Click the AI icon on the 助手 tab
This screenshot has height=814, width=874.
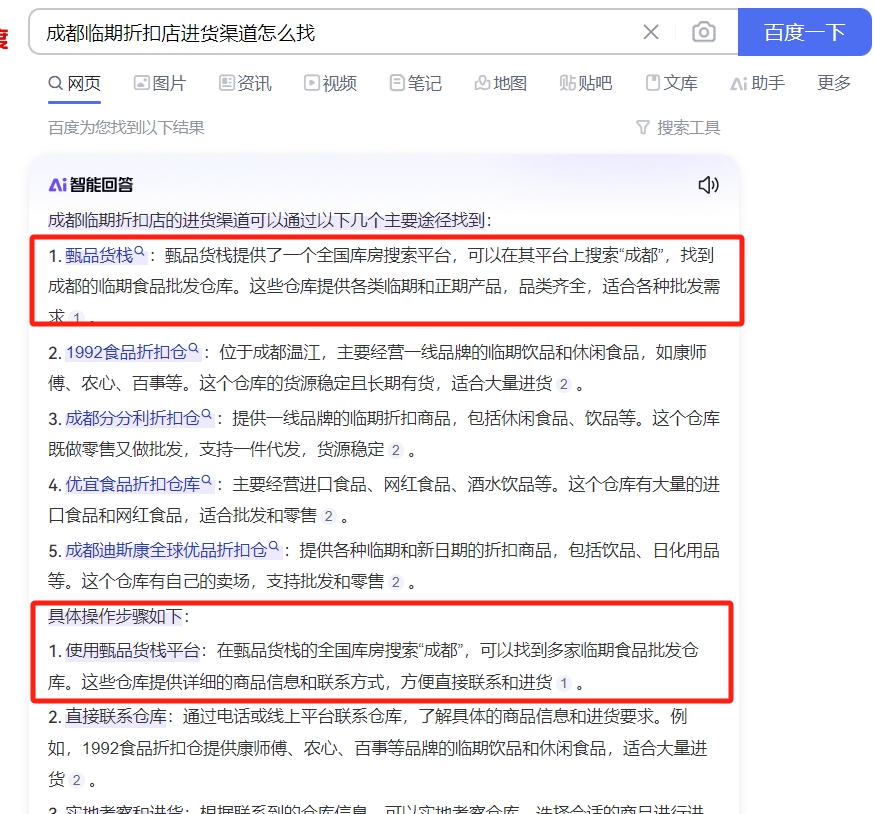739,84
